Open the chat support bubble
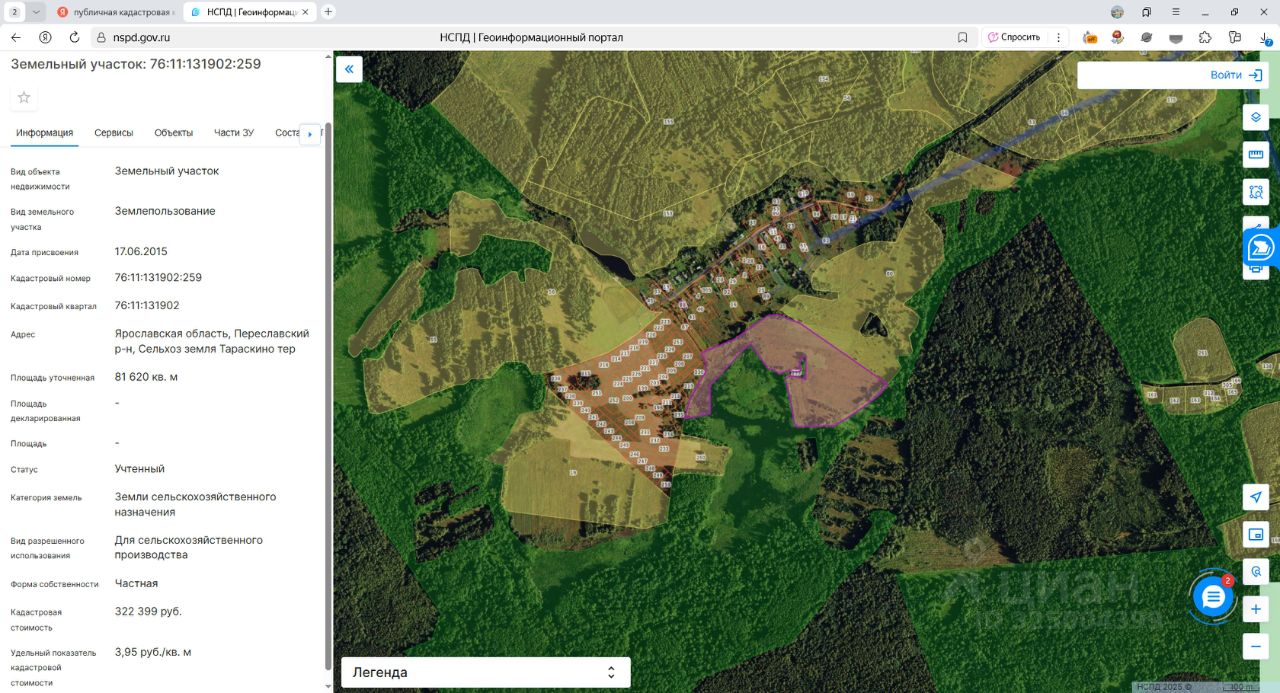This screenshot has width=1280, height=693. coord(1213,597)
